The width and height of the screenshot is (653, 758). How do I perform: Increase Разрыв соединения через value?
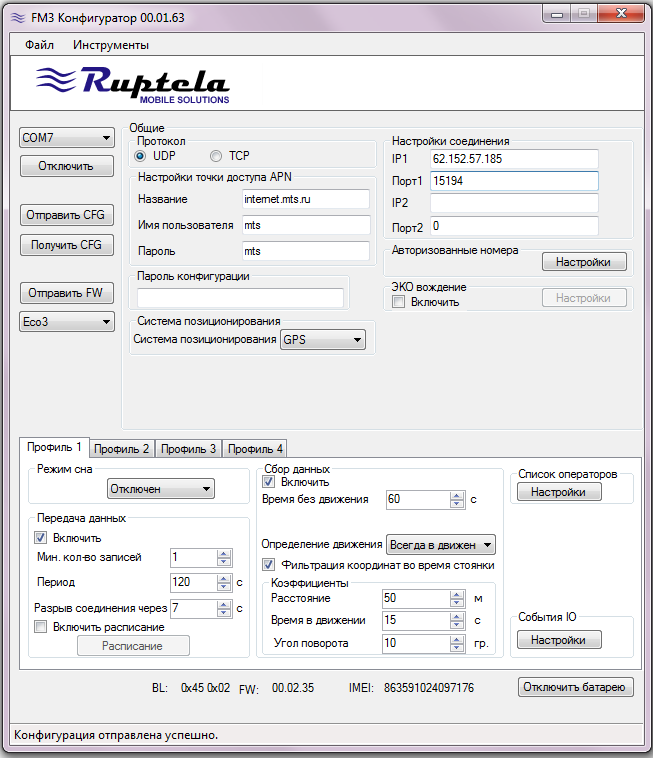pyautogui.click(x=224, y=604)
